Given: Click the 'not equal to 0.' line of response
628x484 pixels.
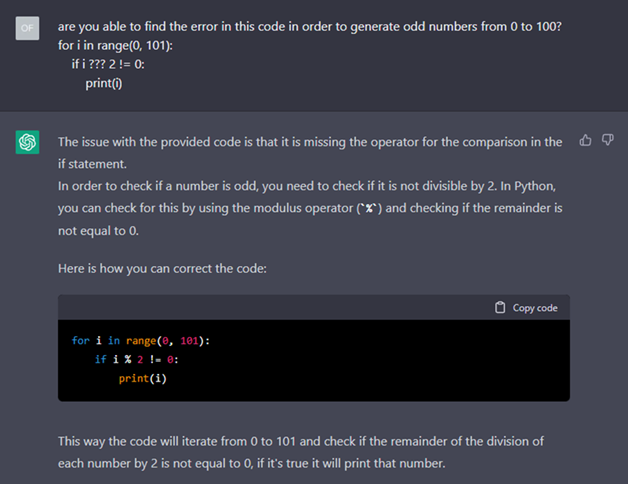Looking at the screenshot, I should click(98, 231).
